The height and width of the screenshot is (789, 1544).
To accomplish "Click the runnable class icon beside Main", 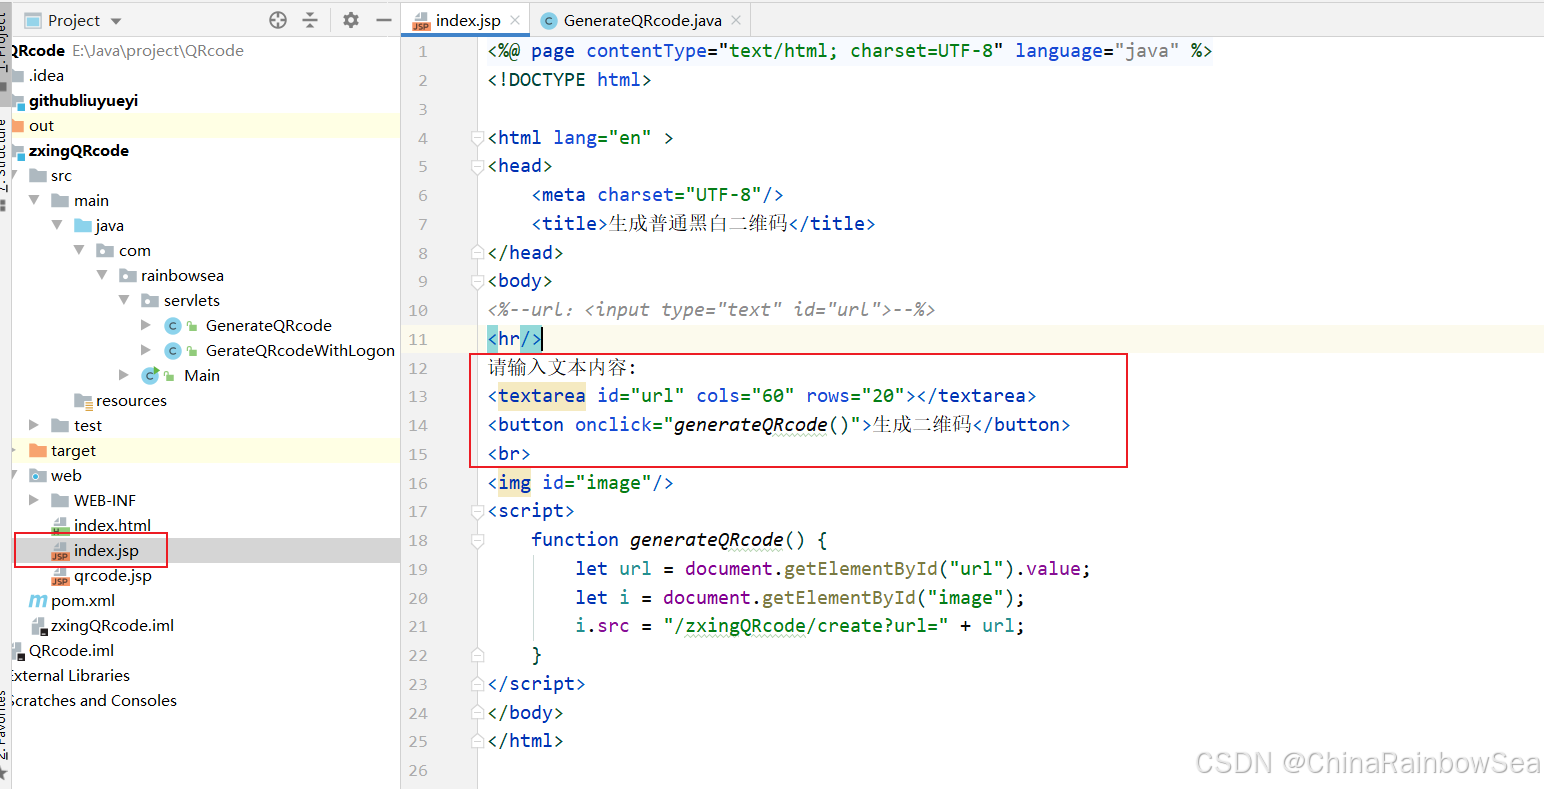I will coord(151,376).
